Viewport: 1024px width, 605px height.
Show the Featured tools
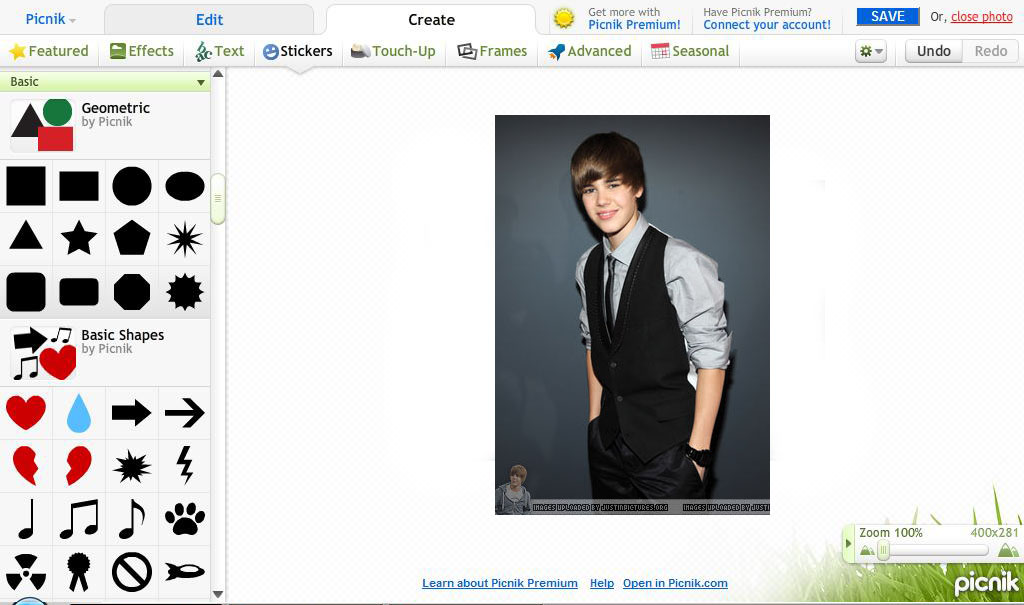point(49,51)
